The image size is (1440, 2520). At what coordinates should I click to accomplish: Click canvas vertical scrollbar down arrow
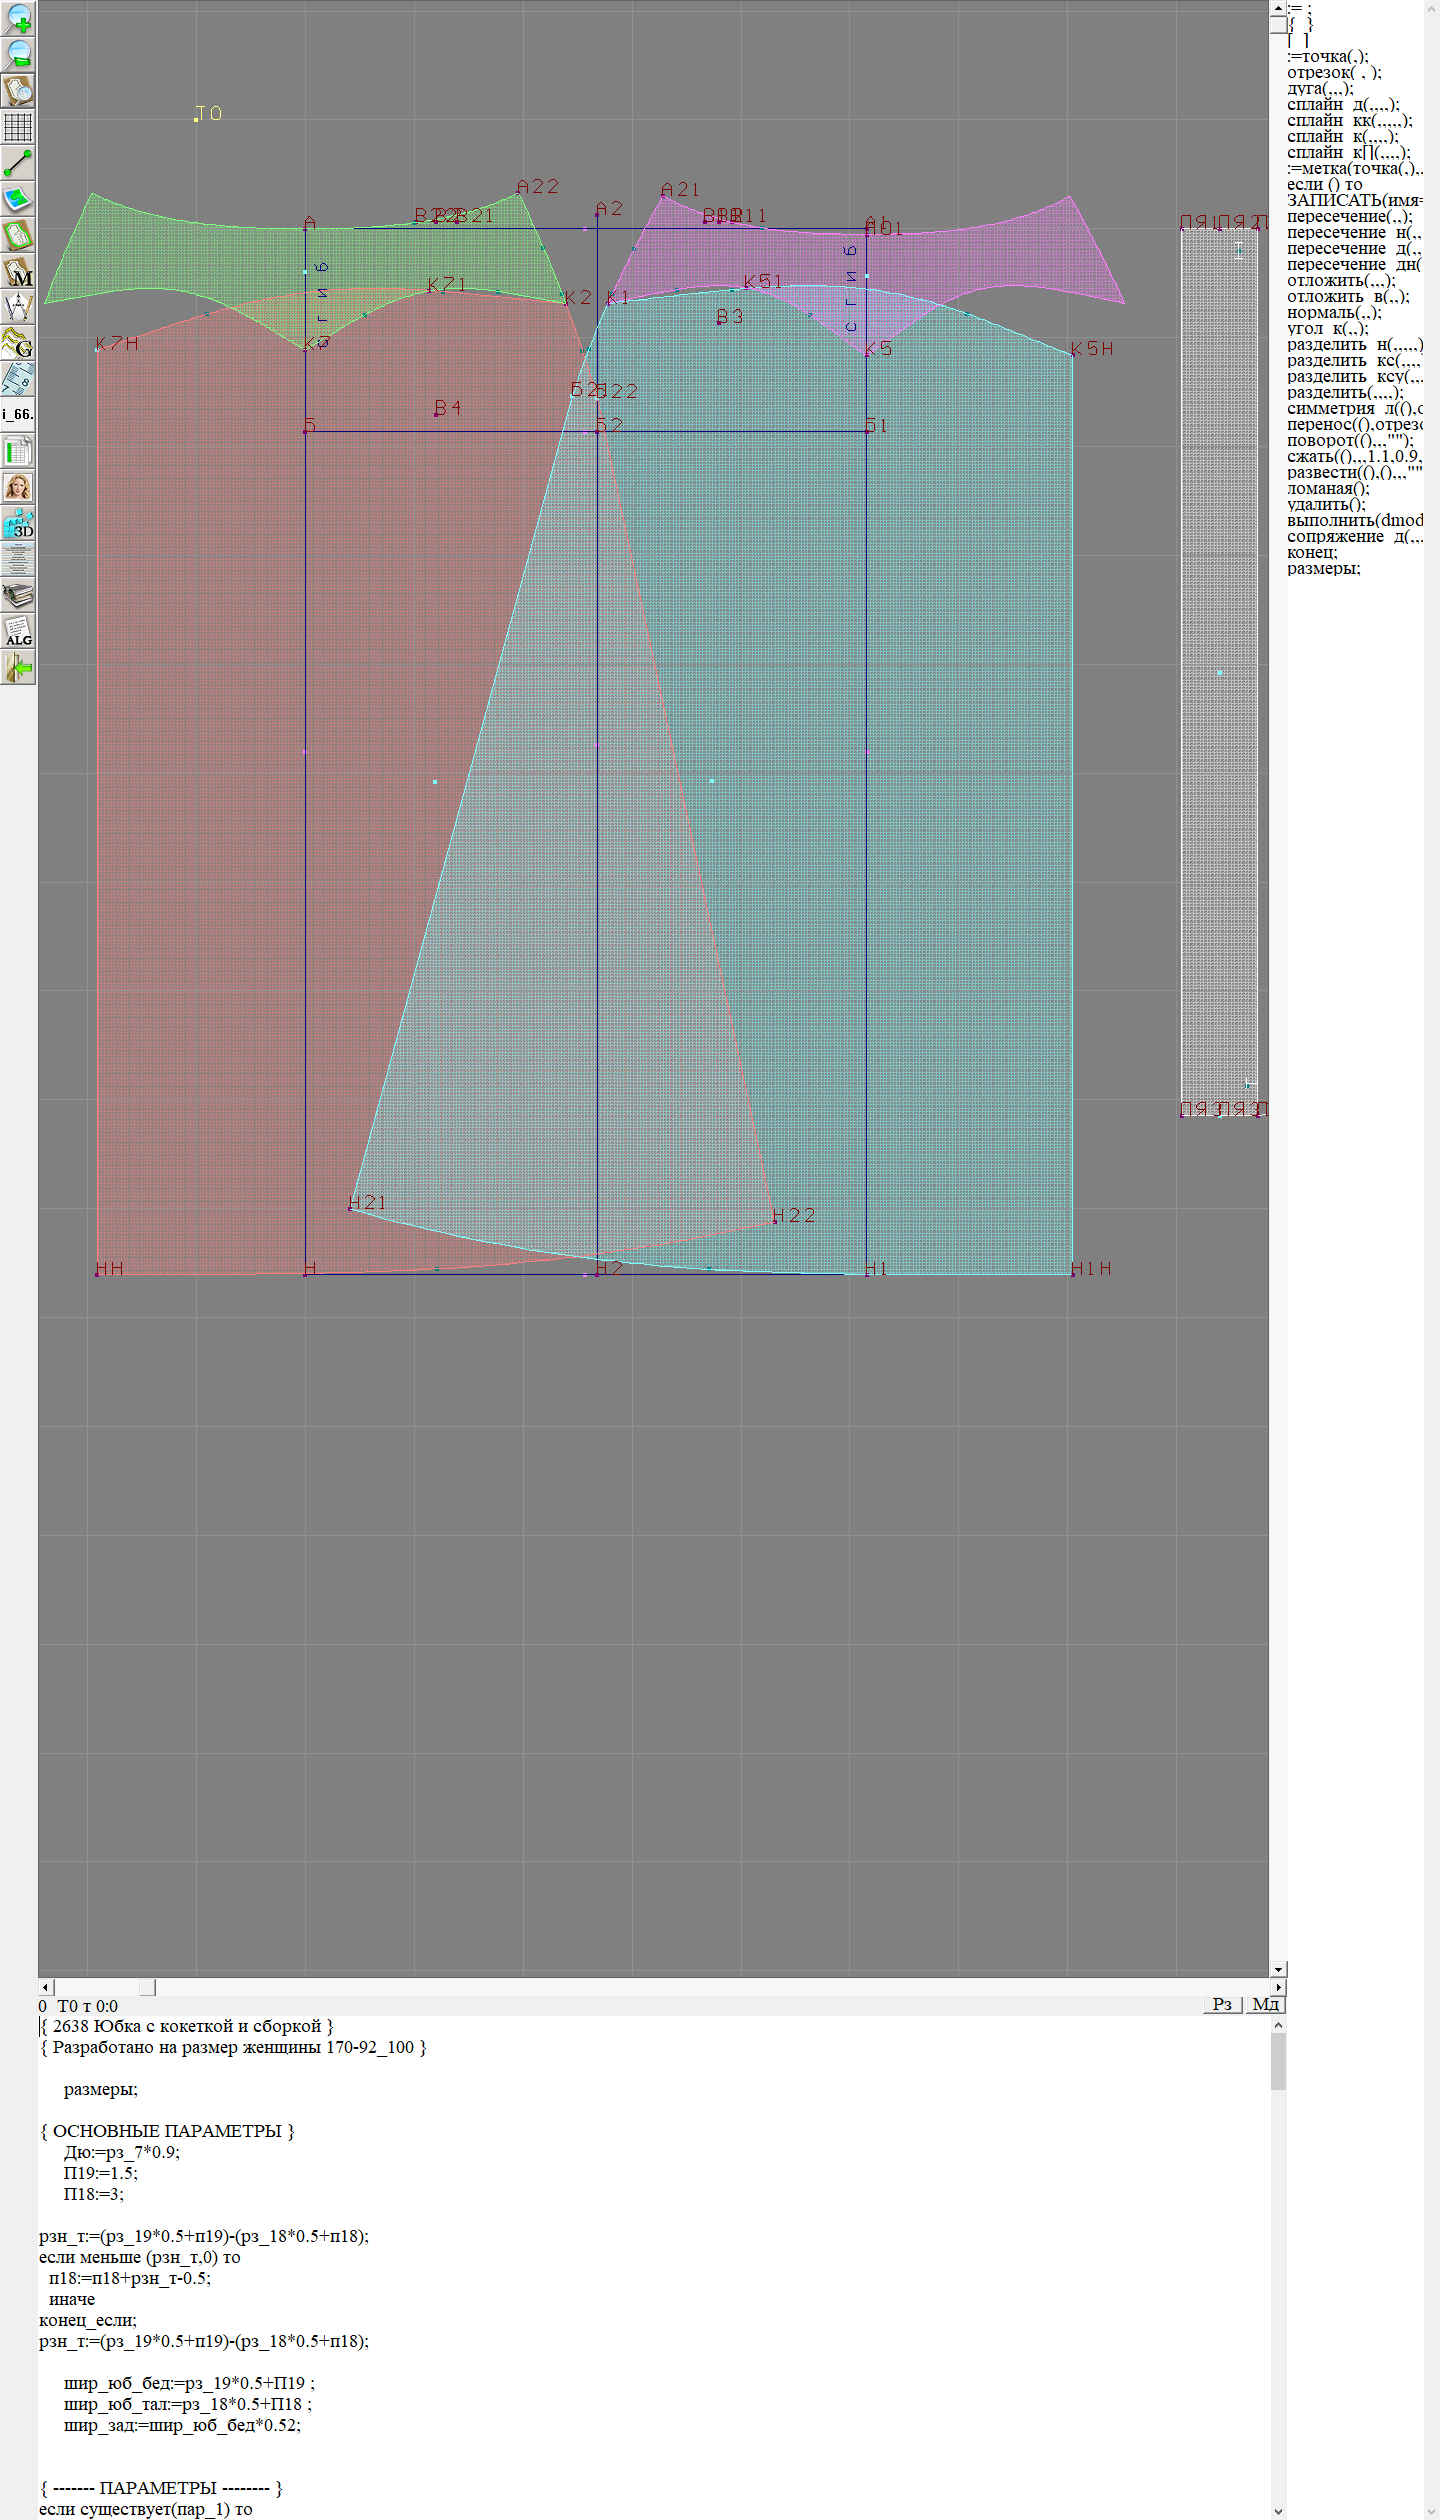[x=1278, y=1969]
